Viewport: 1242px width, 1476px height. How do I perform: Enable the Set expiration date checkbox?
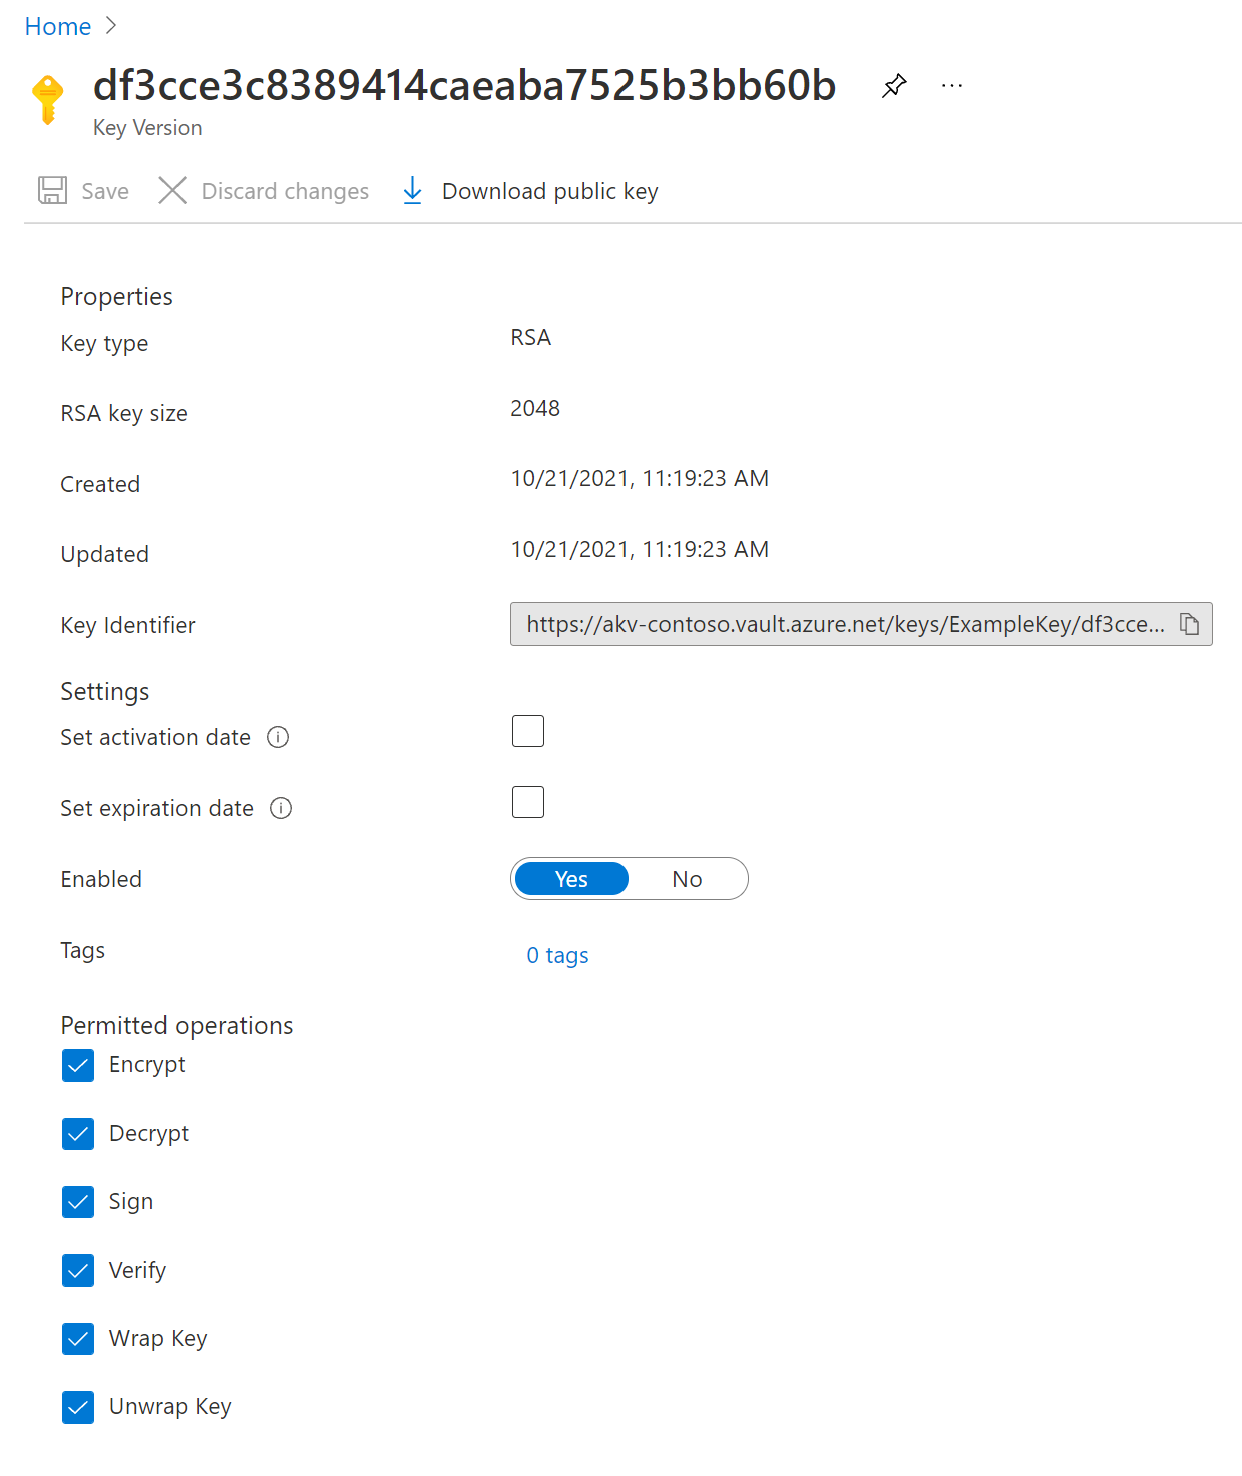(528, 802)
